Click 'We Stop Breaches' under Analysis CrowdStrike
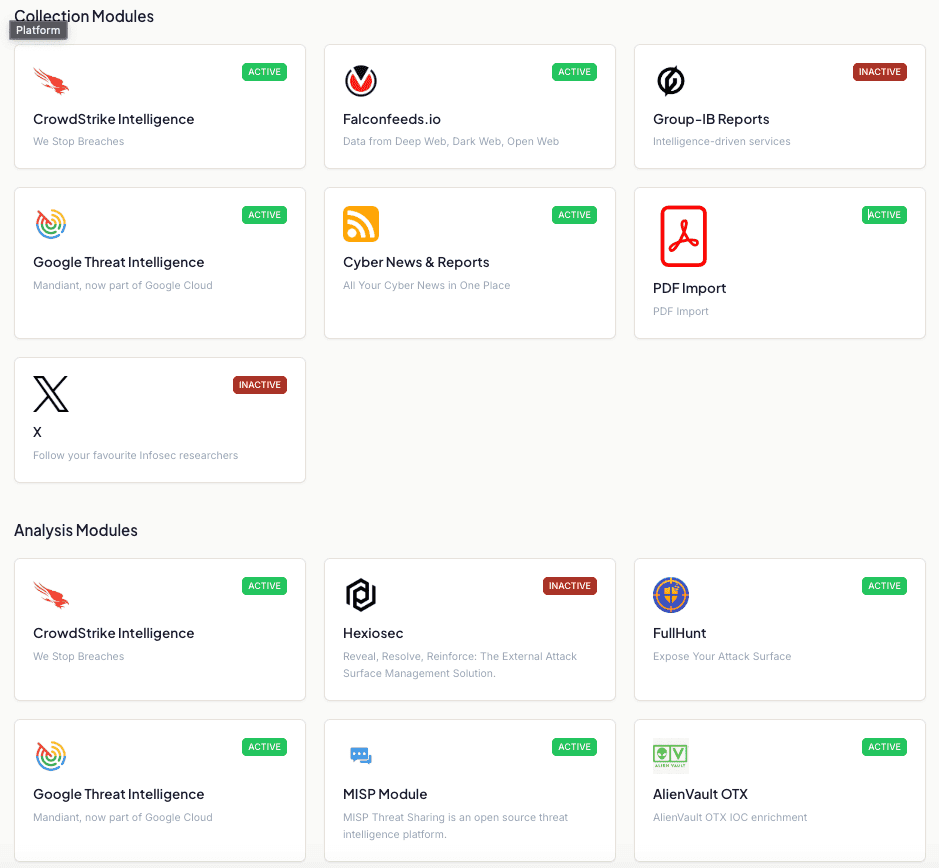The image size is (939, 868). [78, 657]
